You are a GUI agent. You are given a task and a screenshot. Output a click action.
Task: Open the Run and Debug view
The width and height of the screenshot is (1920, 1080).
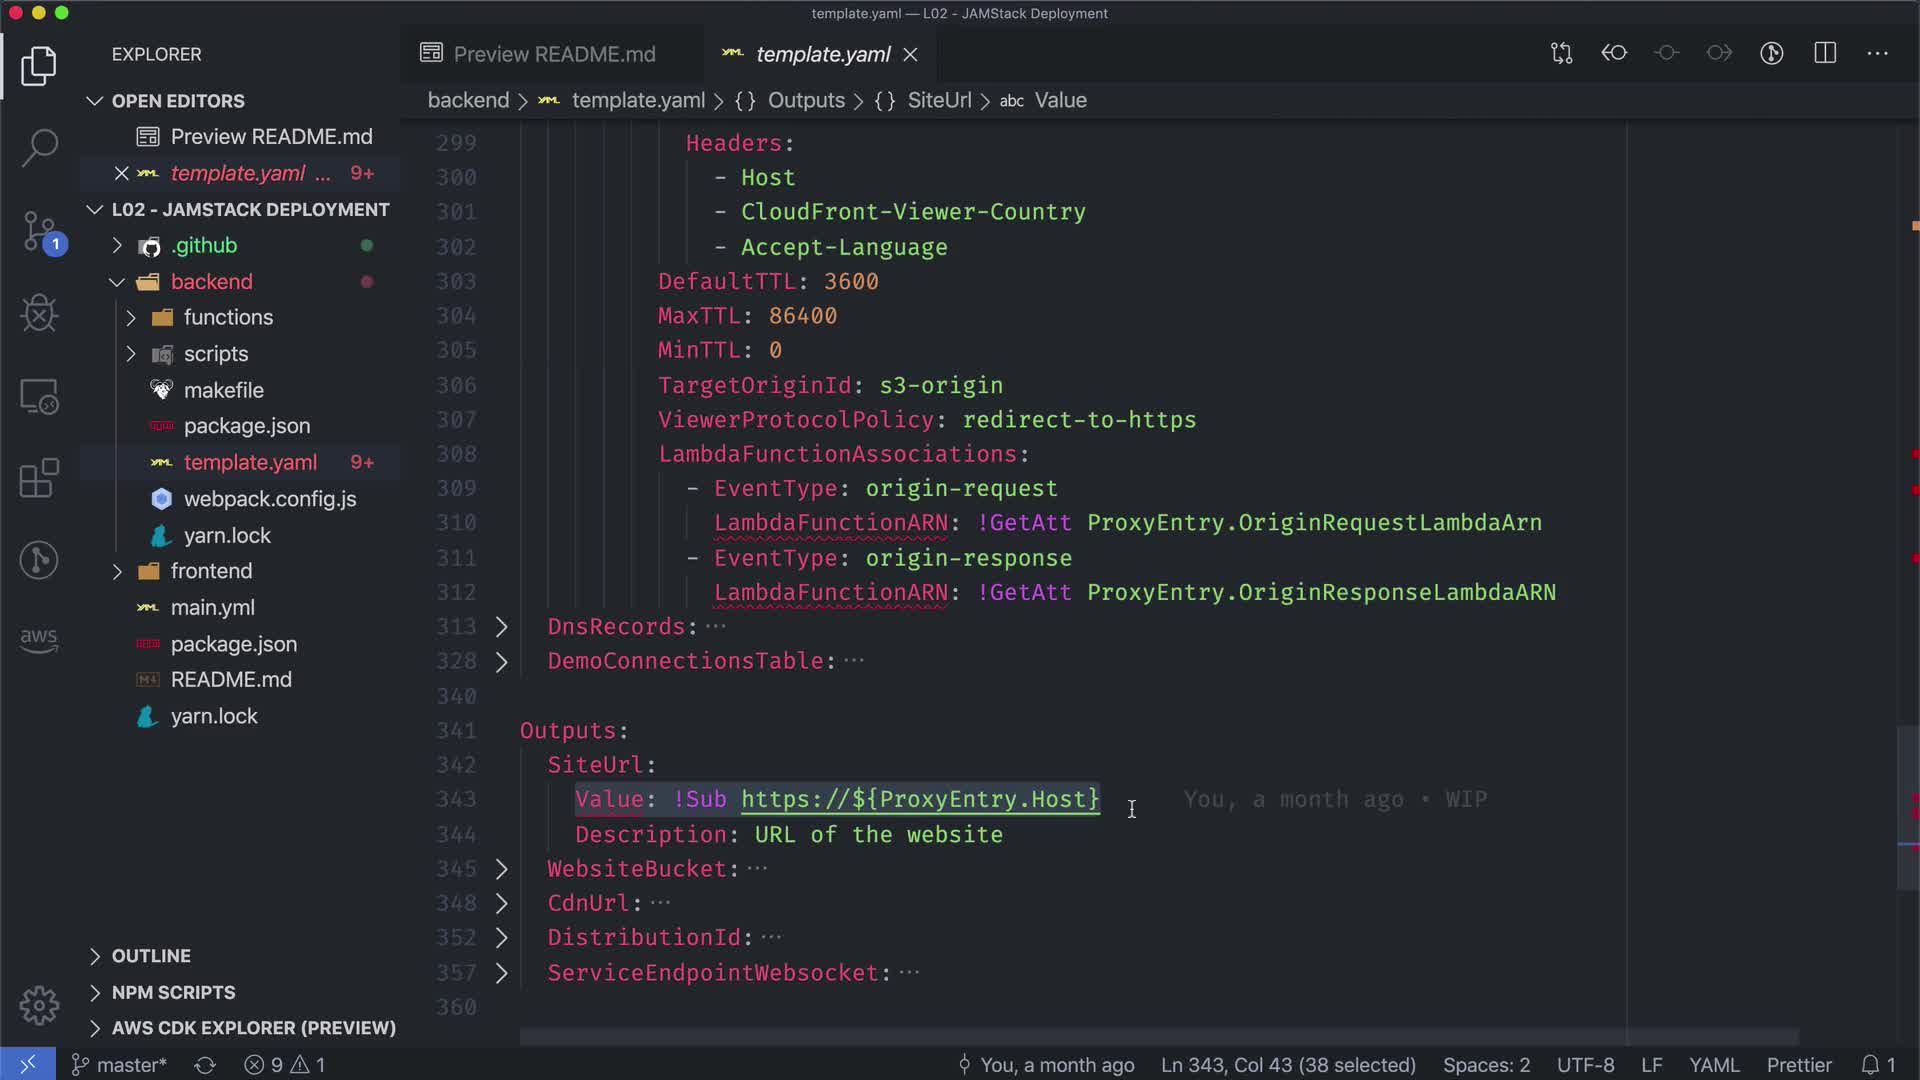tap(39, 314)
